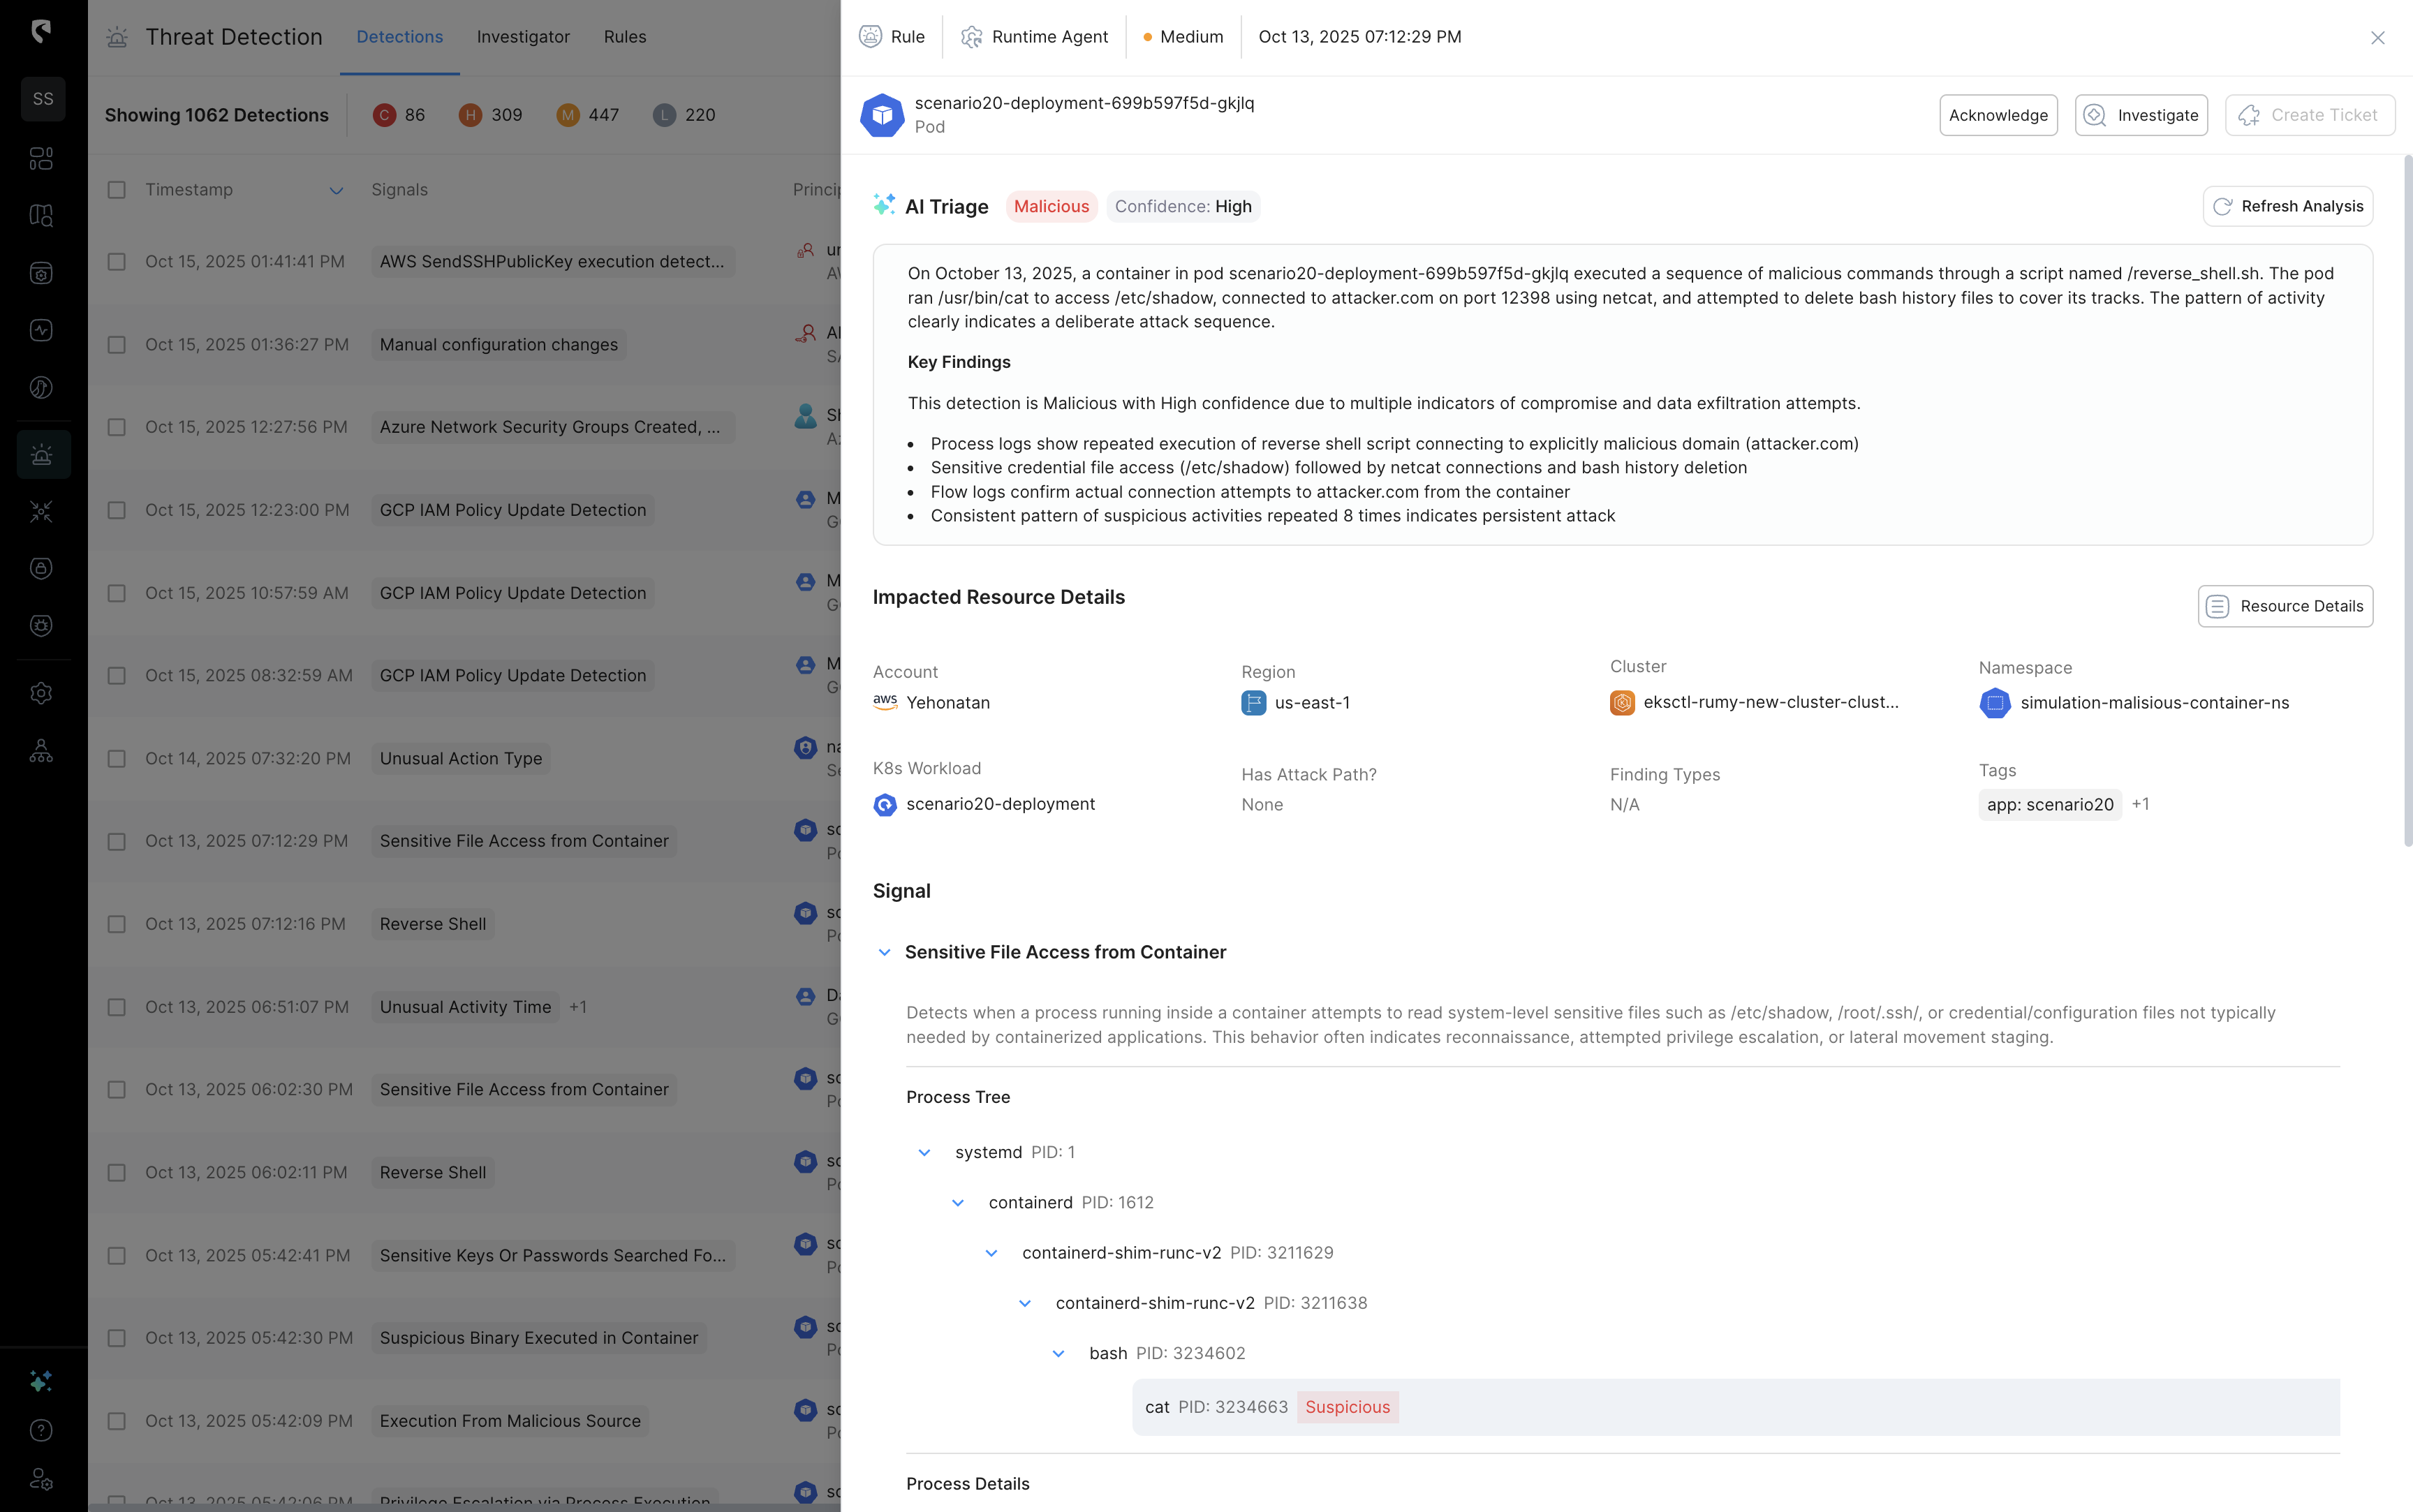Open the help question mark icon
Image resolution: width=2413 pixels, height=1512 pixels.
pos(42,1430)
